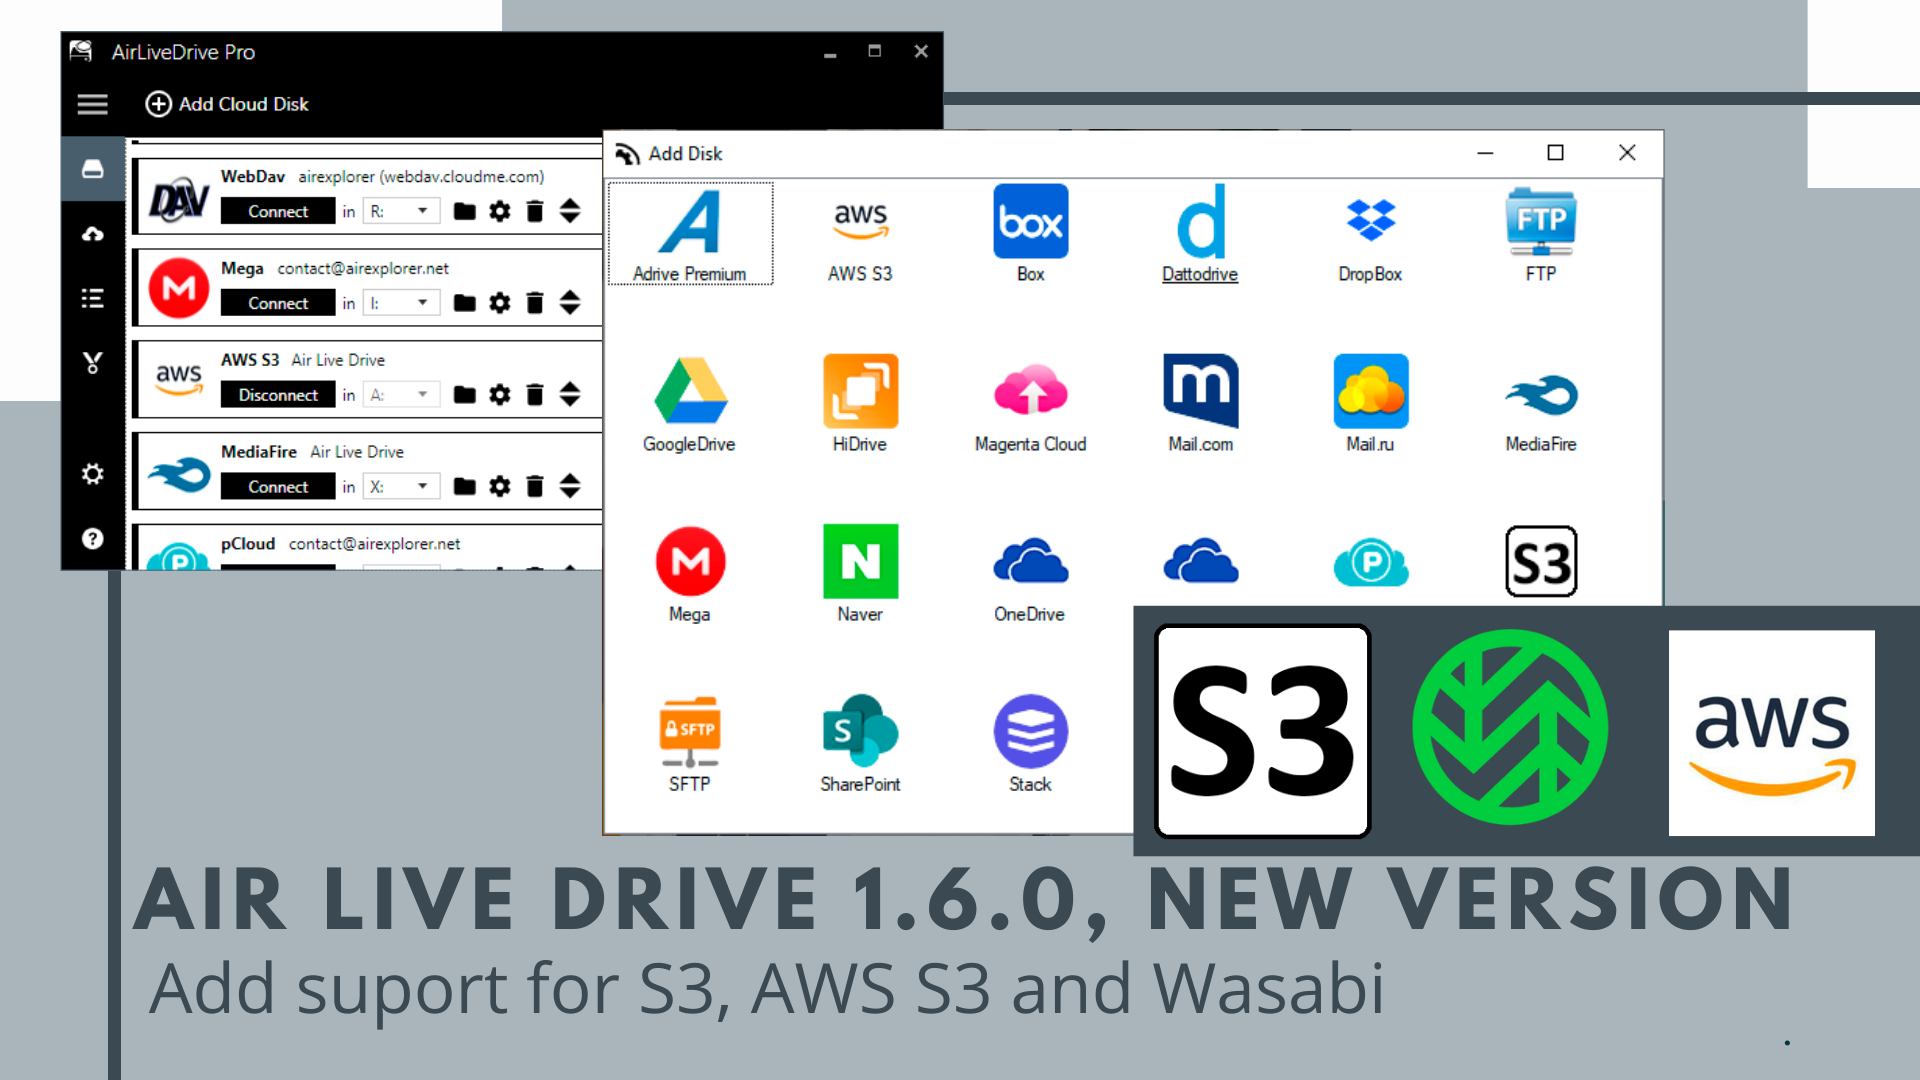Screen dimensions: 1920x1080
Task: Select GoogleDrive provider
Action: 690,404
